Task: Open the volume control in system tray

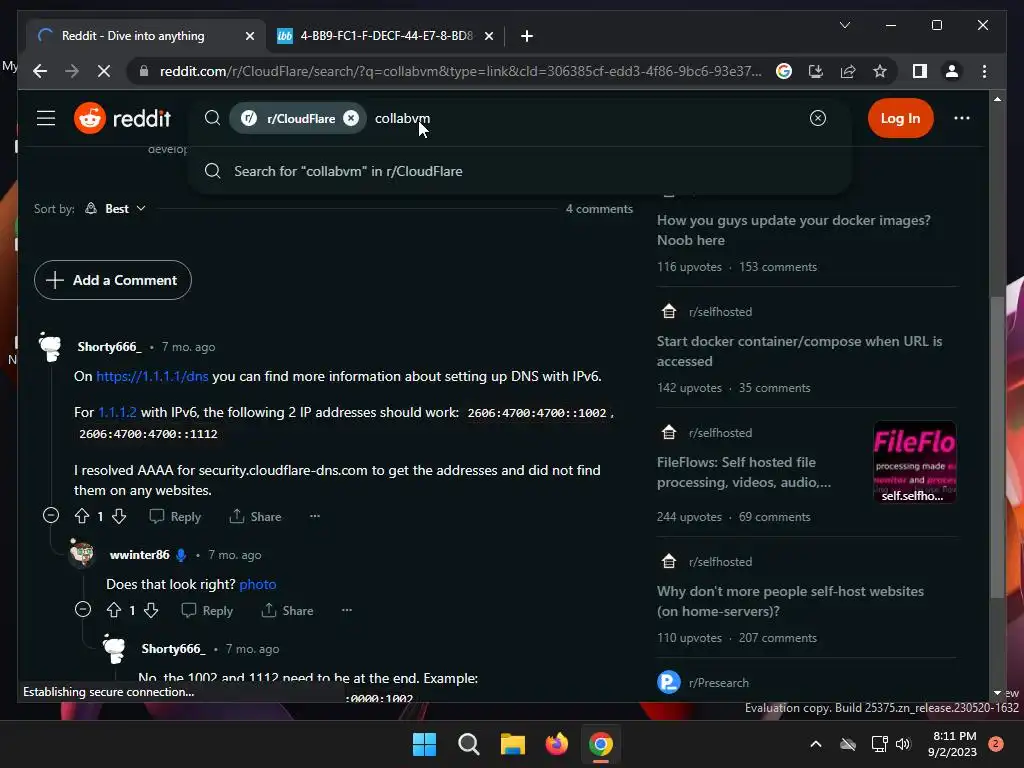Action: pyautogui.click(x=903, y=744)
